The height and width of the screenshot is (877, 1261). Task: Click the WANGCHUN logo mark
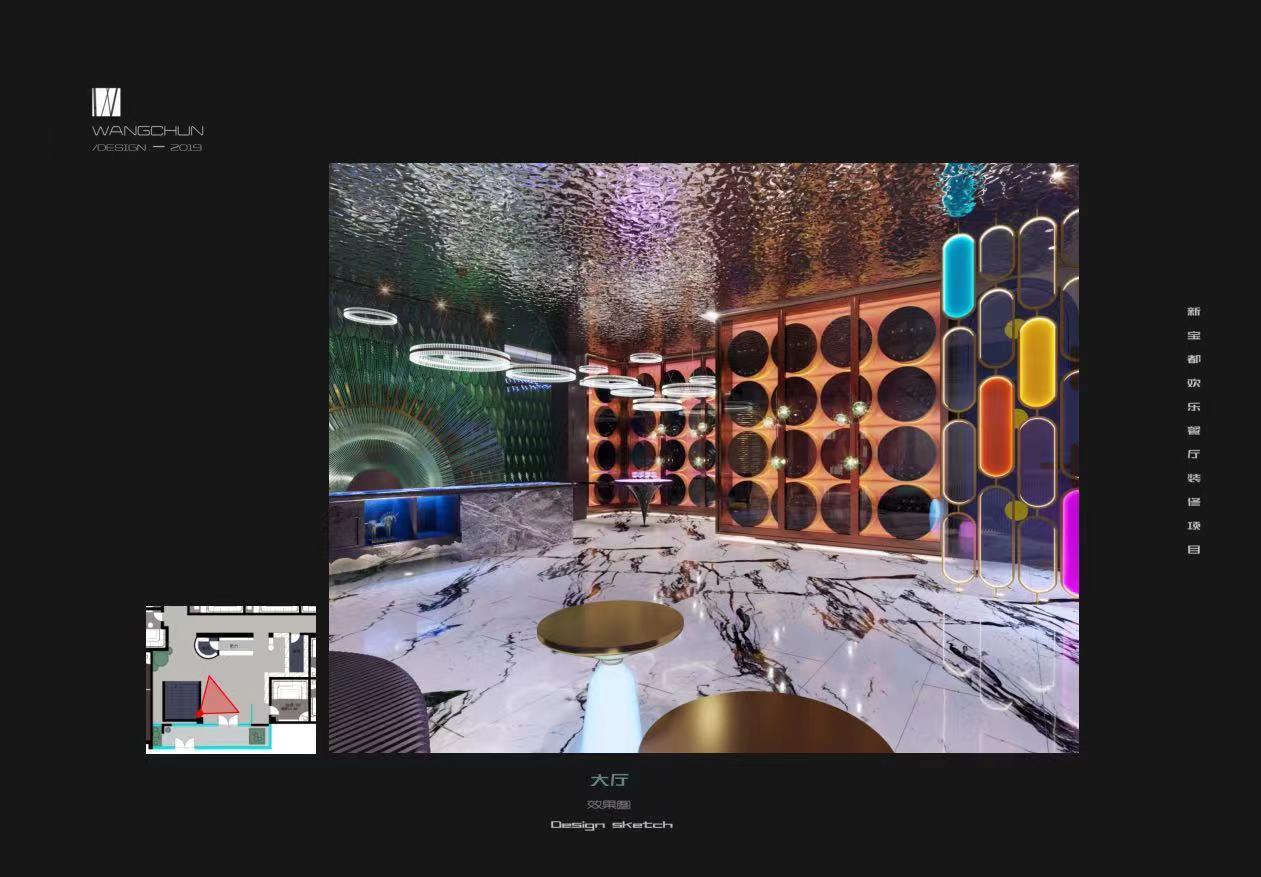[x=106, y=102]
